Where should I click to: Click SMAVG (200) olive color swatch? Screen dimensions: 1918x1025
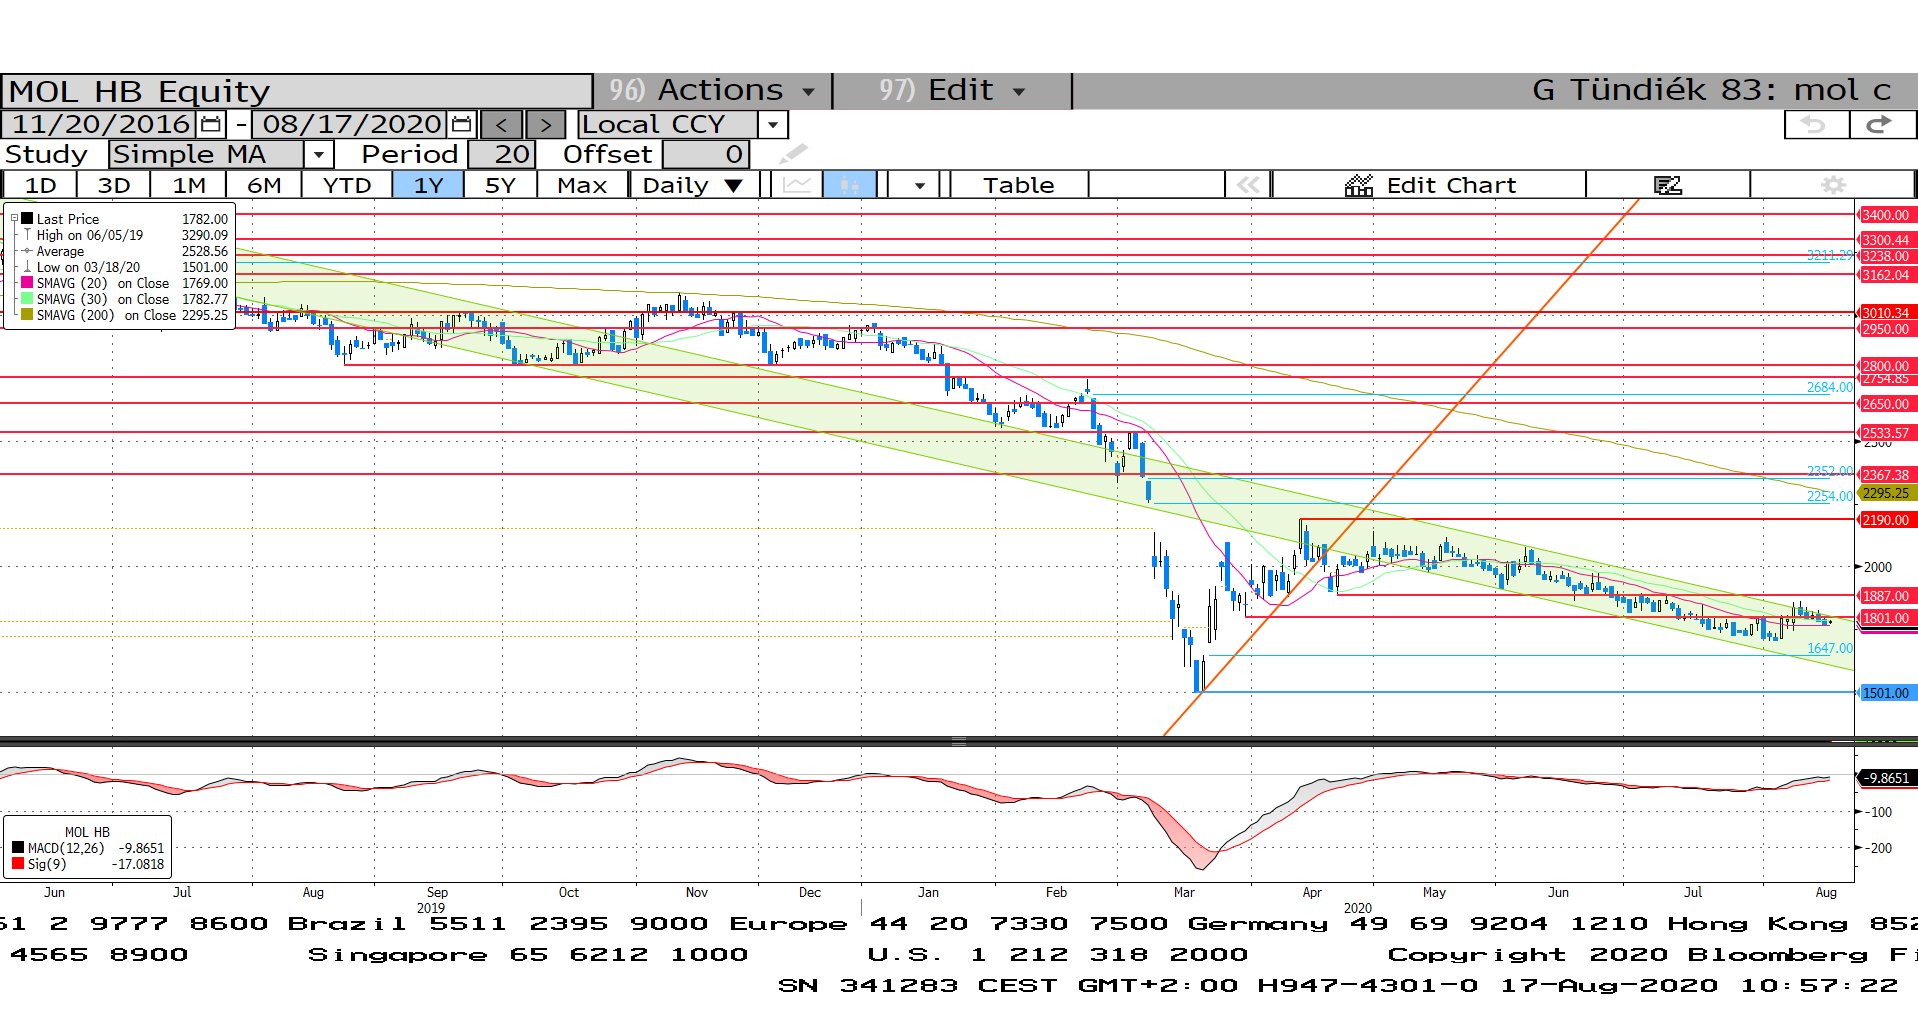pos(27,315)
